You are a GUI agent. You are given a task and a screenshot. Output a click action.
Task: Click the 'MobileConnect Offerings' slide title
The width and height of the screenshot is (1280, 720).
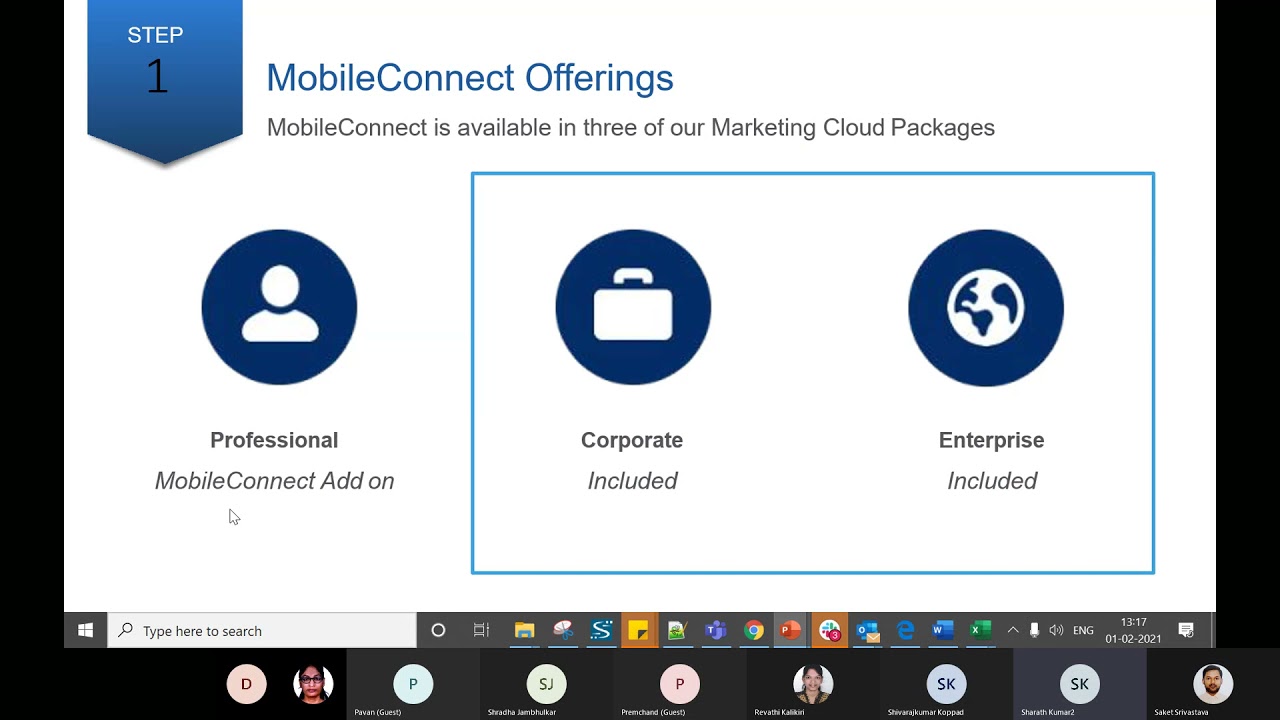(470, 77)
